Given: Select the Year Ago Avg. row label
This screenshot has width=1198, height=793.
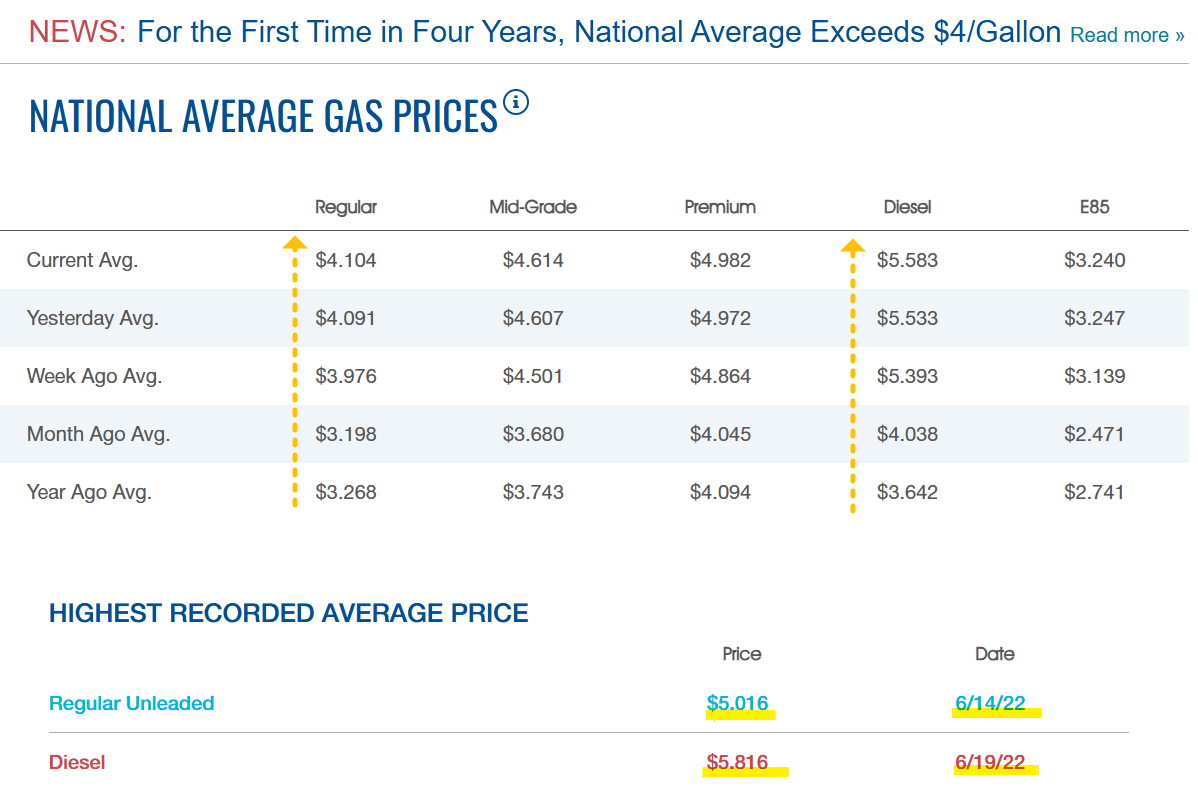Looking at the screenshot, I should (x=89, y=492).
